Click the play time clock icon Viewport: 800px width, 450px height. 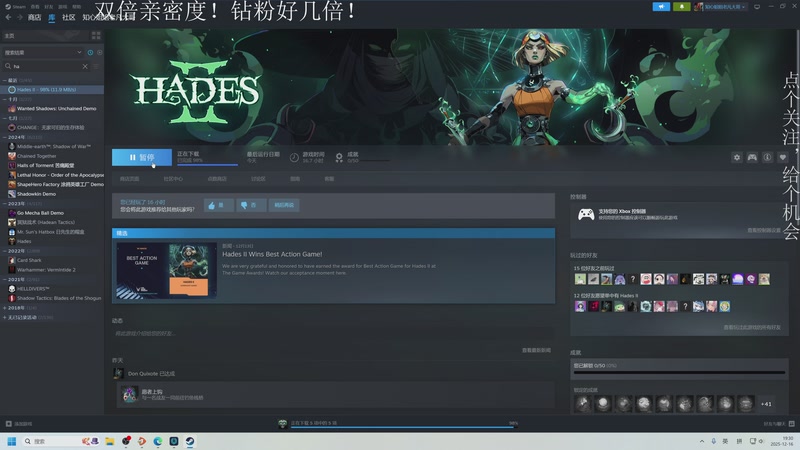click(294, 158)
